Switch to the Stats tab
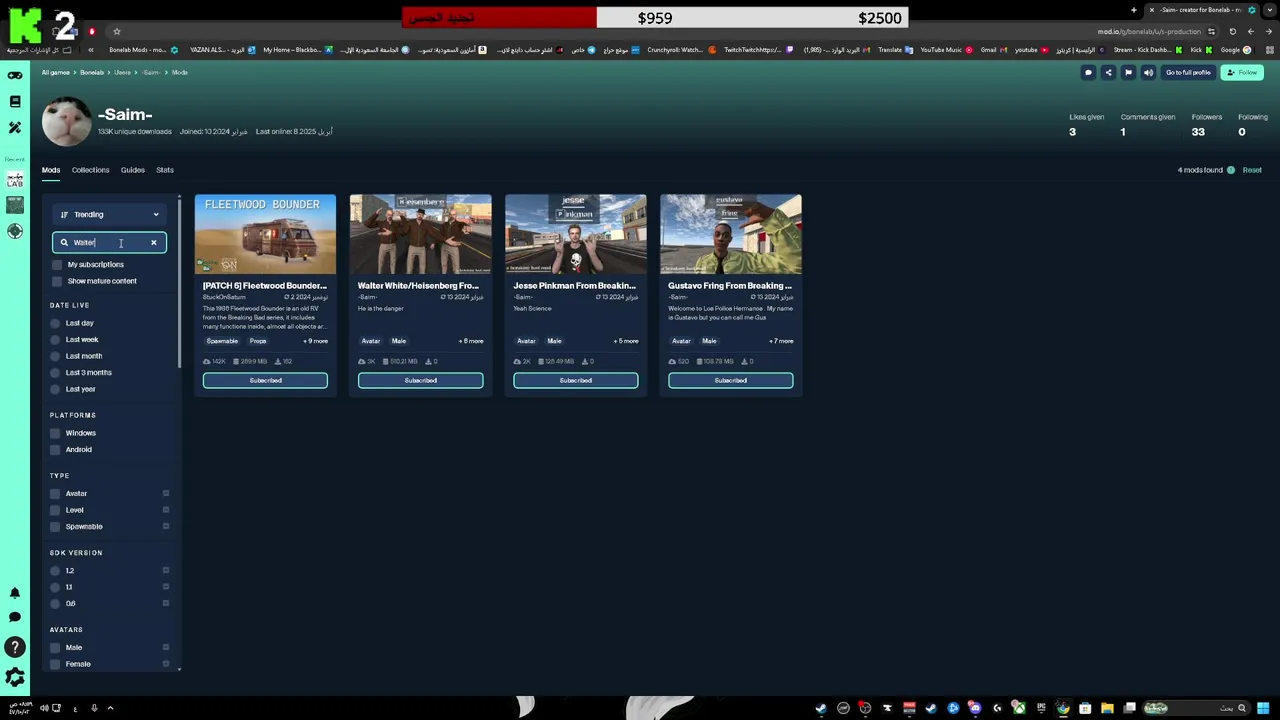 point(165,170)
